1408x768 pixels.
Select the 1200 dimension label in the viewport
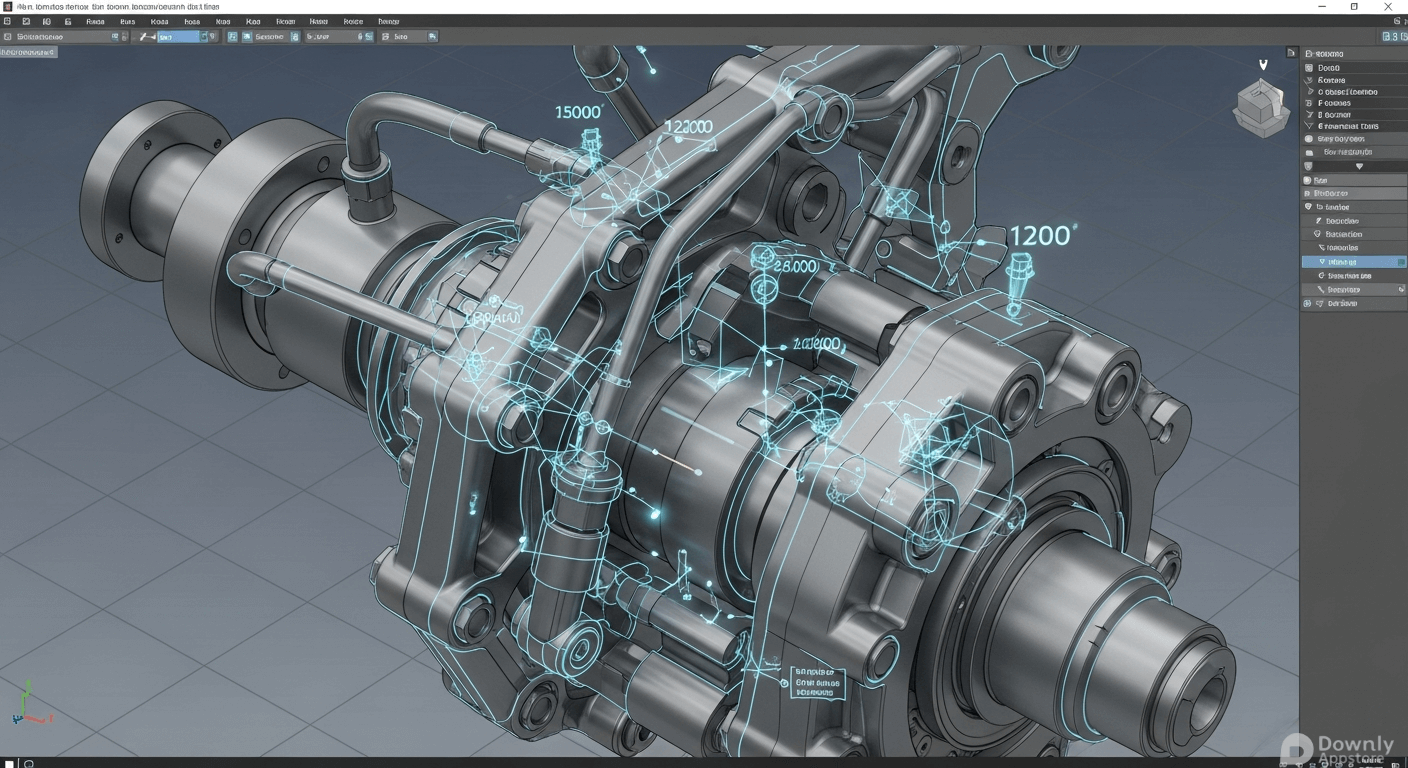1042,236
